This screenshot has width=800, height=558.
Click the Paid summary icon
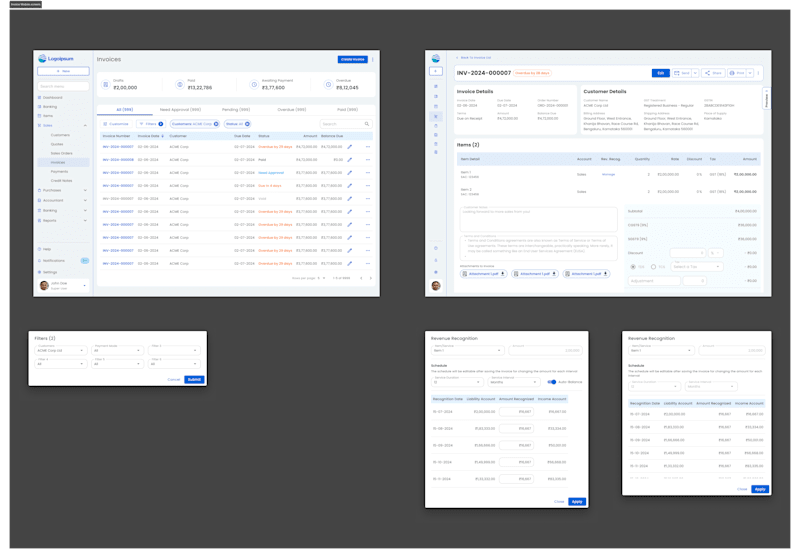pyautogui.click(x=180, y=85)
